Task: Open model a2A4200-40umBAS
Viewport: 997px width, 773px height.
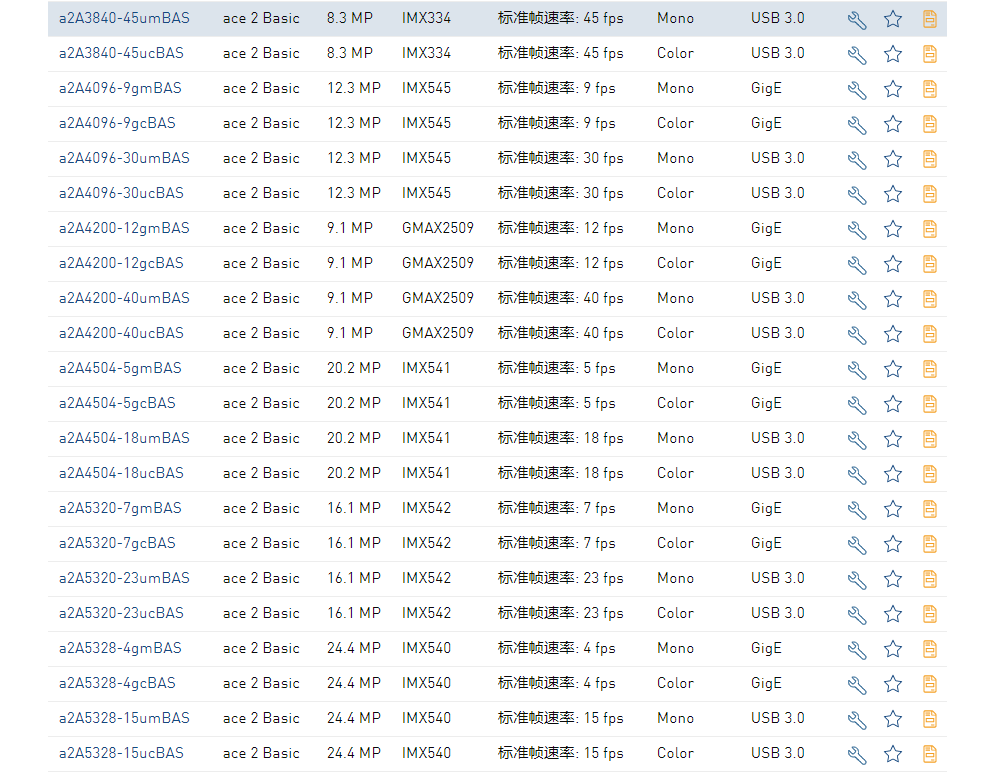Action: point(124,298)
